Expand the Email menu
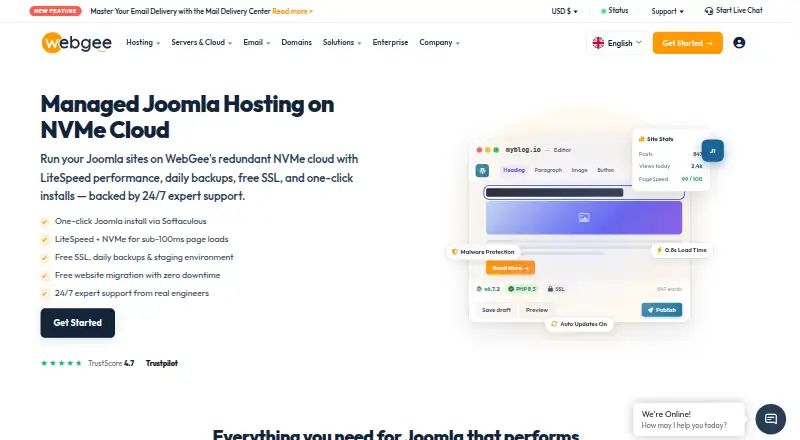This screenshot has height=440, width=800. [x=257, y=42]
